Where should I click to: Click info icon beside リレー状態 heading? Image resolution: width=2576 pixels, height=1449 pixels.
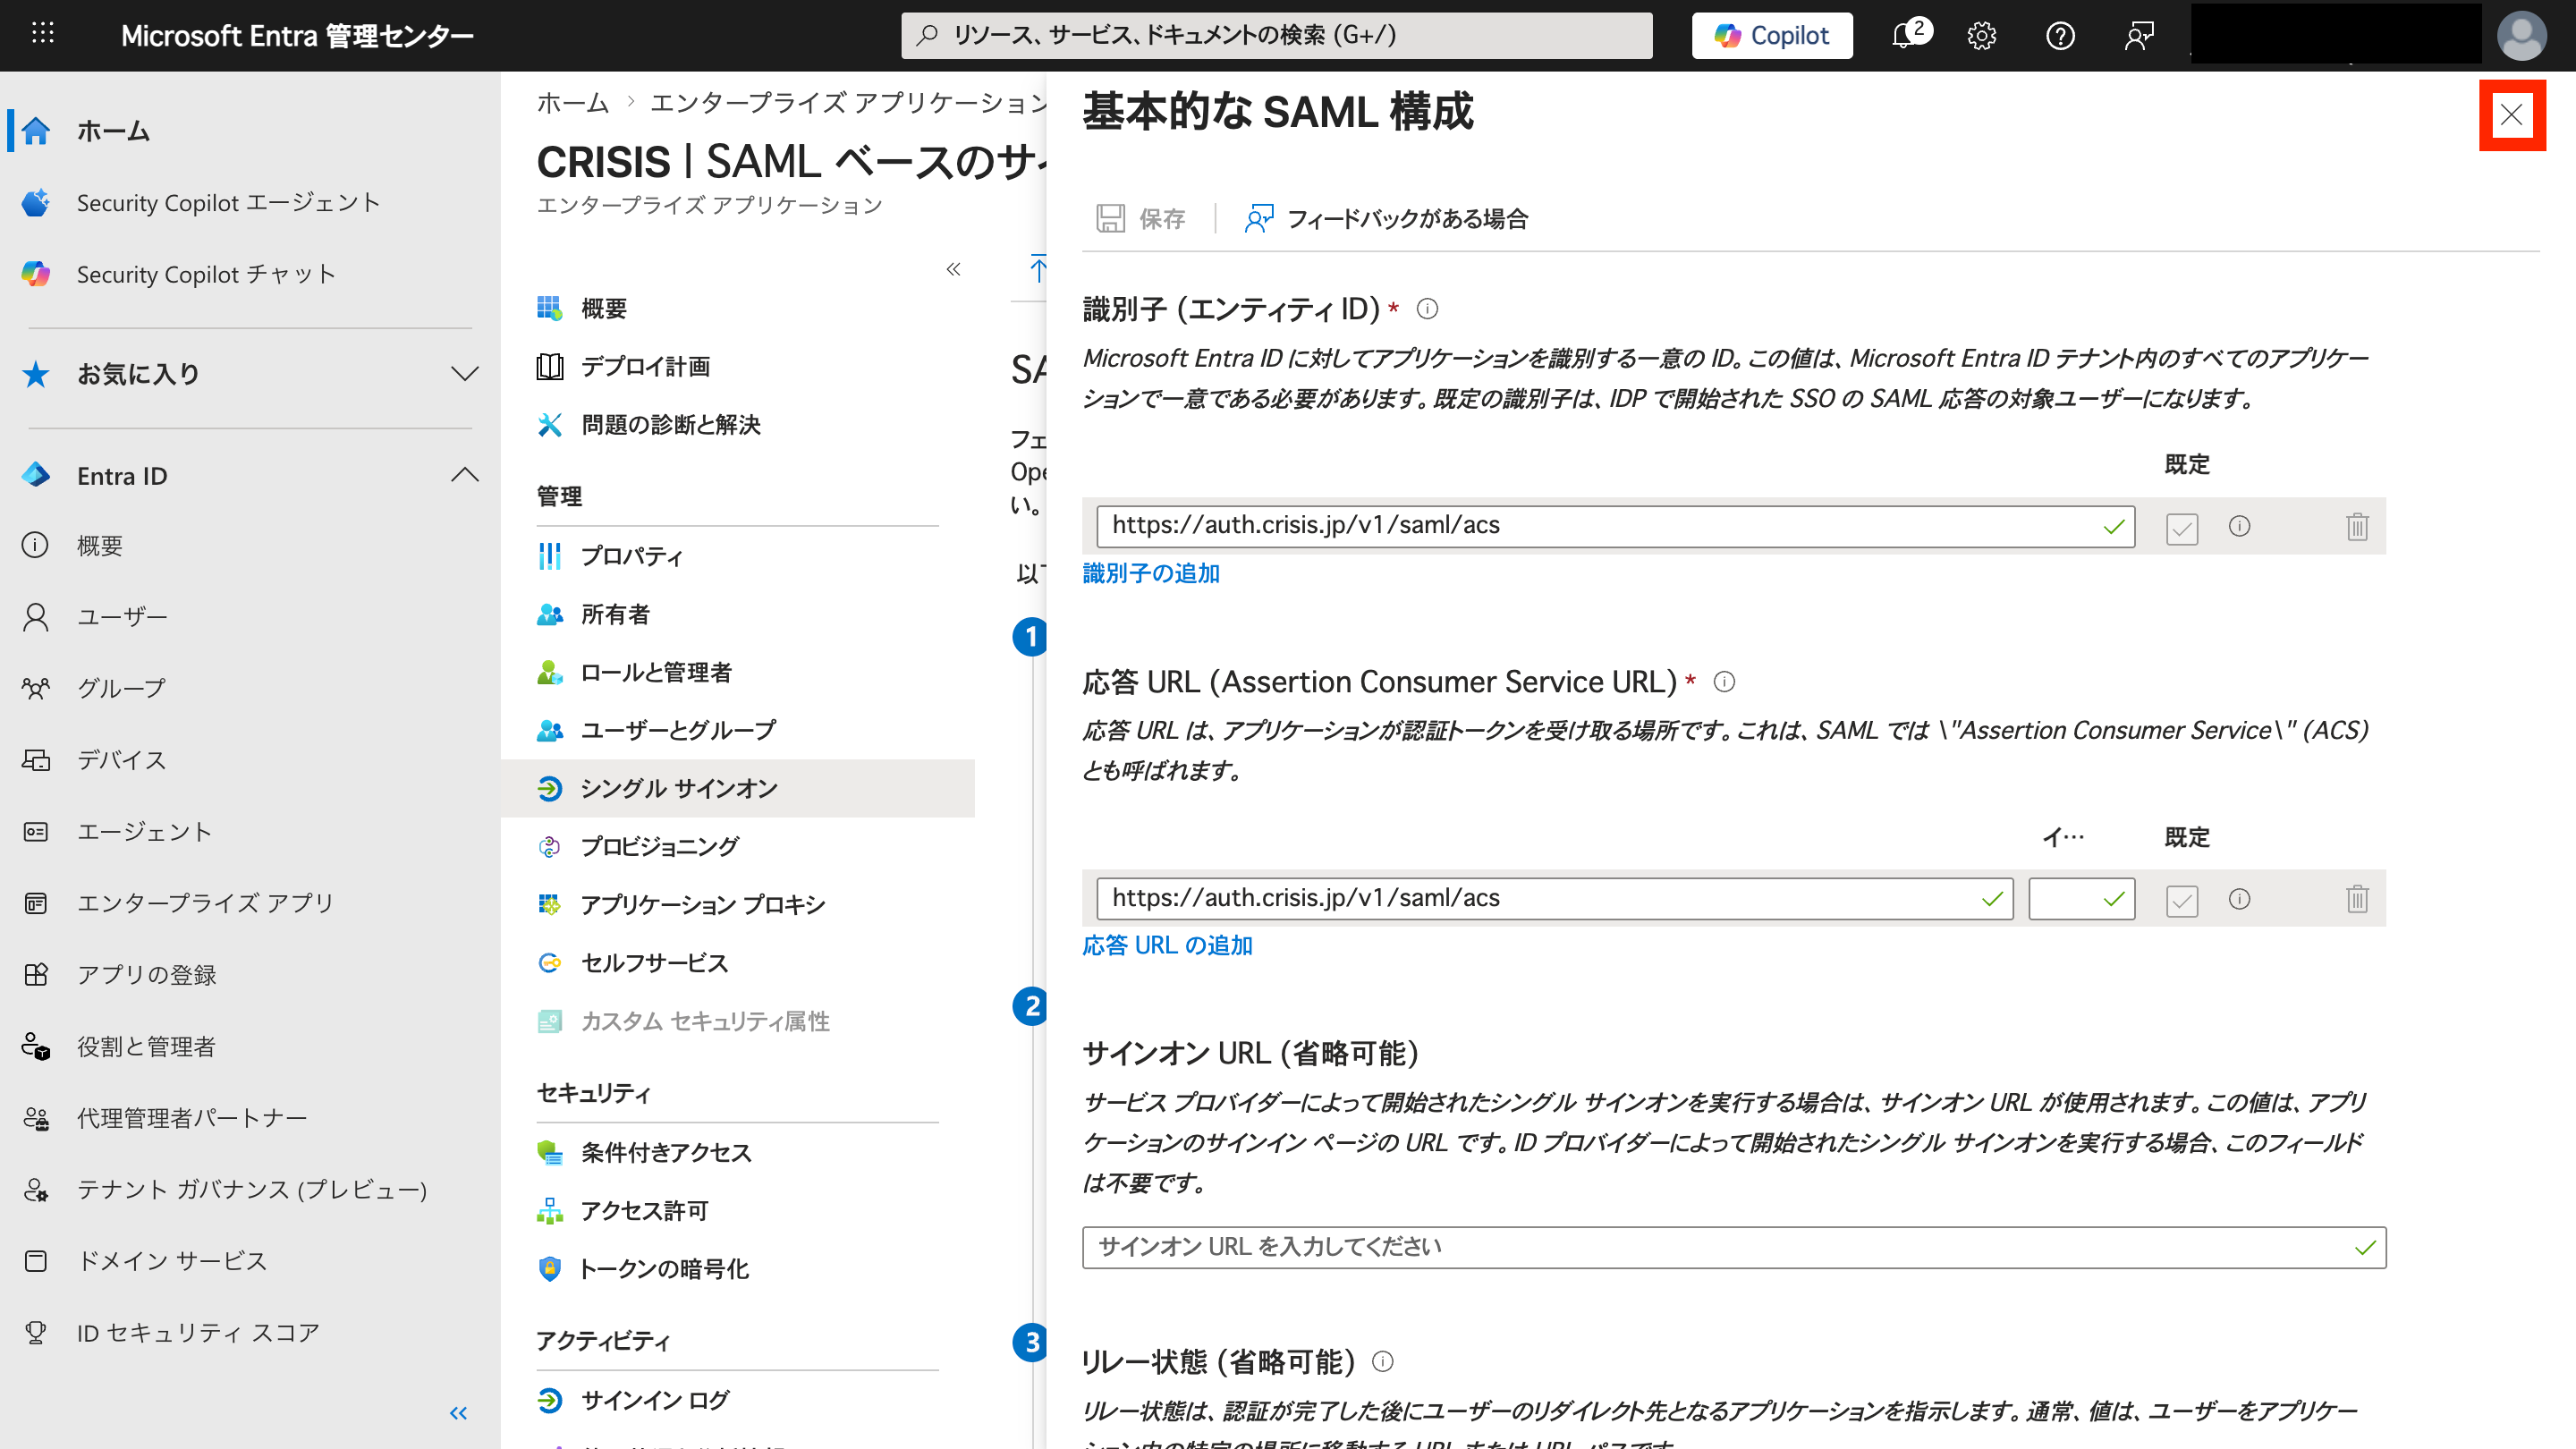pyautogui.click(x=1382, y=1361)
